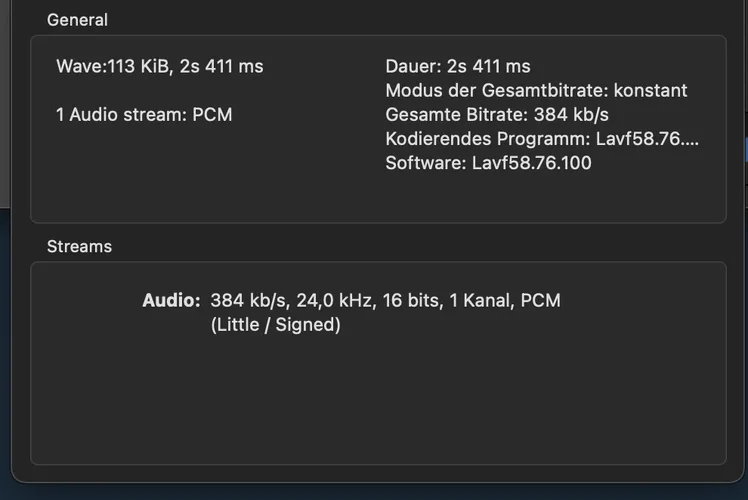The width and height of the screenshot is (748, 500).
Task: Click the 113 KiB file size text
Action: pos(136,66)
